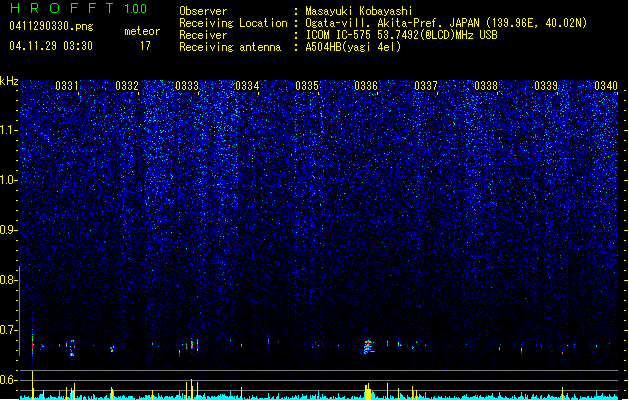This screenshot has height=400, width=629.
Task: Click the A504HB(yagi 4el) antenna value
Action: coord(353,47)
